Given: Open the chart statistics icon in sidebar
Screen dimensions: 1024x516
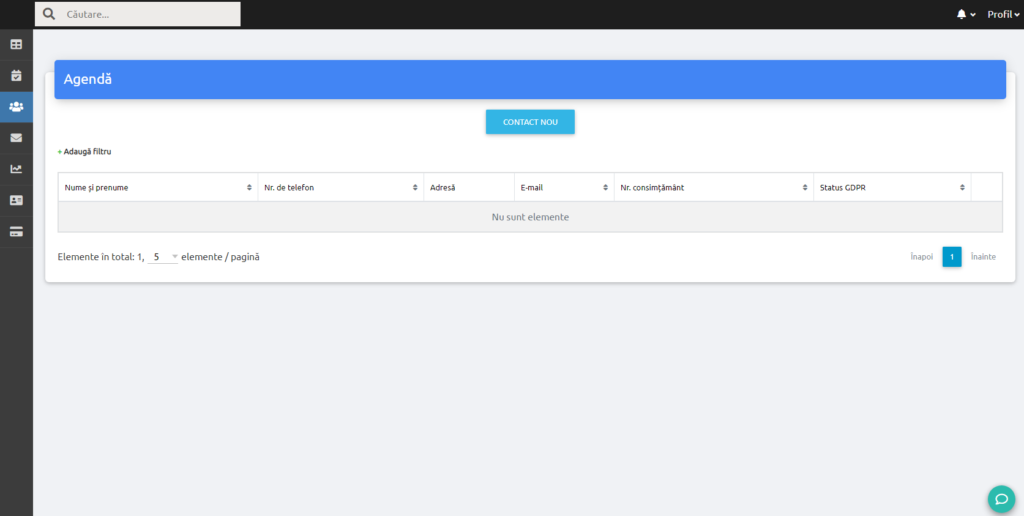Looking at the screenshot, I should pos(16,169).
